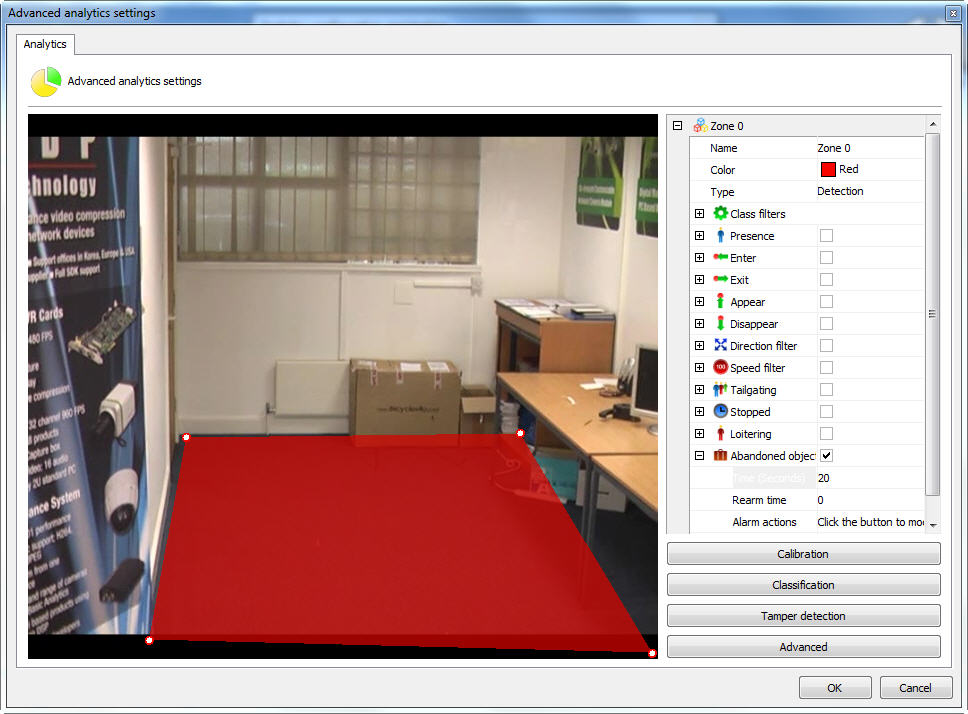
Task: Click the Speed filter red icon
Action: (x=720, y=367)
